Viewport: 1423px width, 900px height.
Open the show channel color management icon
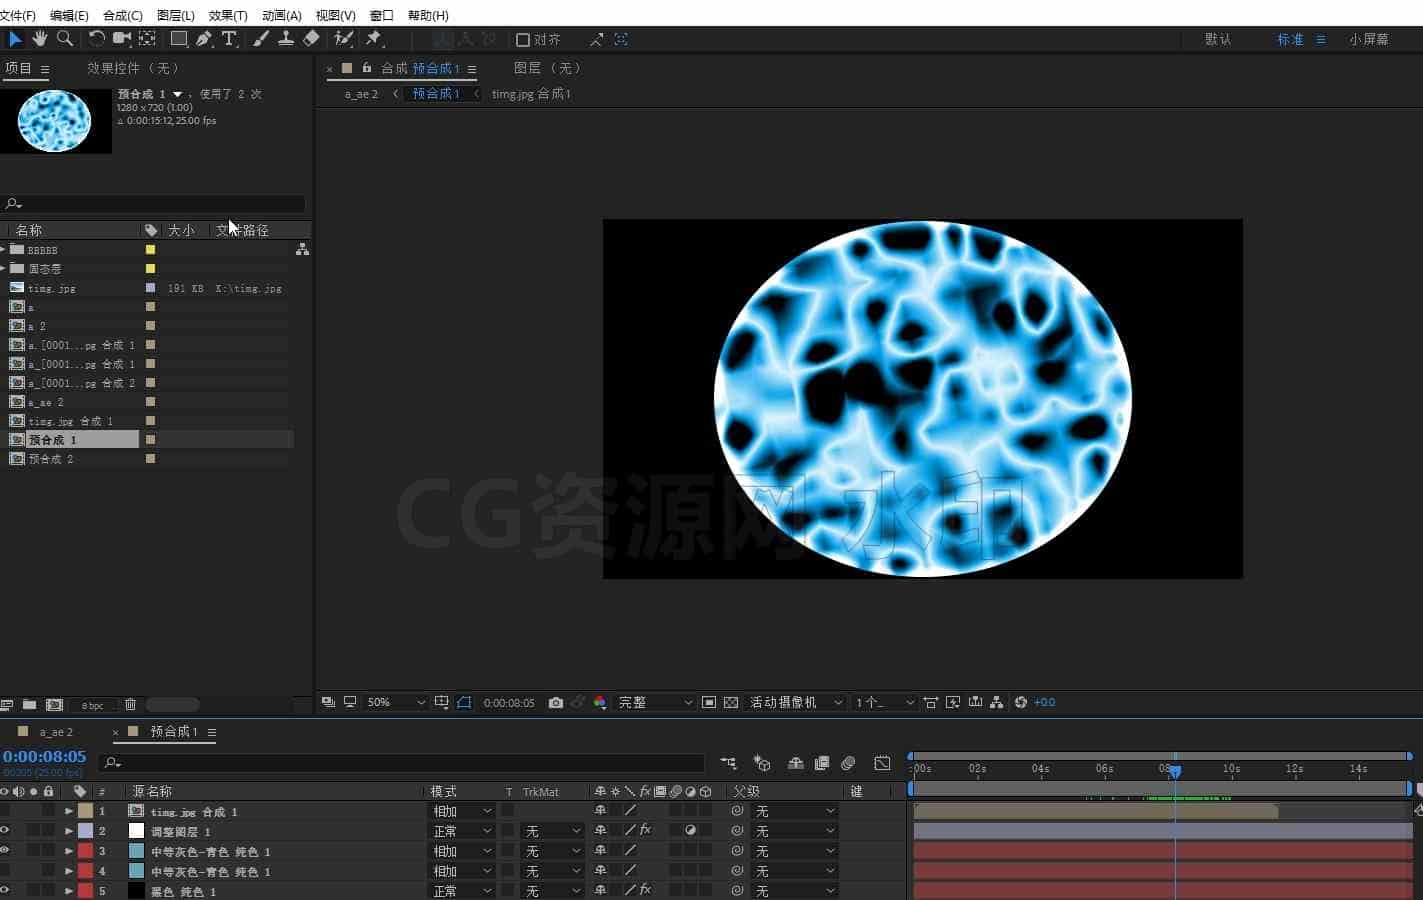tap(600, 703)
